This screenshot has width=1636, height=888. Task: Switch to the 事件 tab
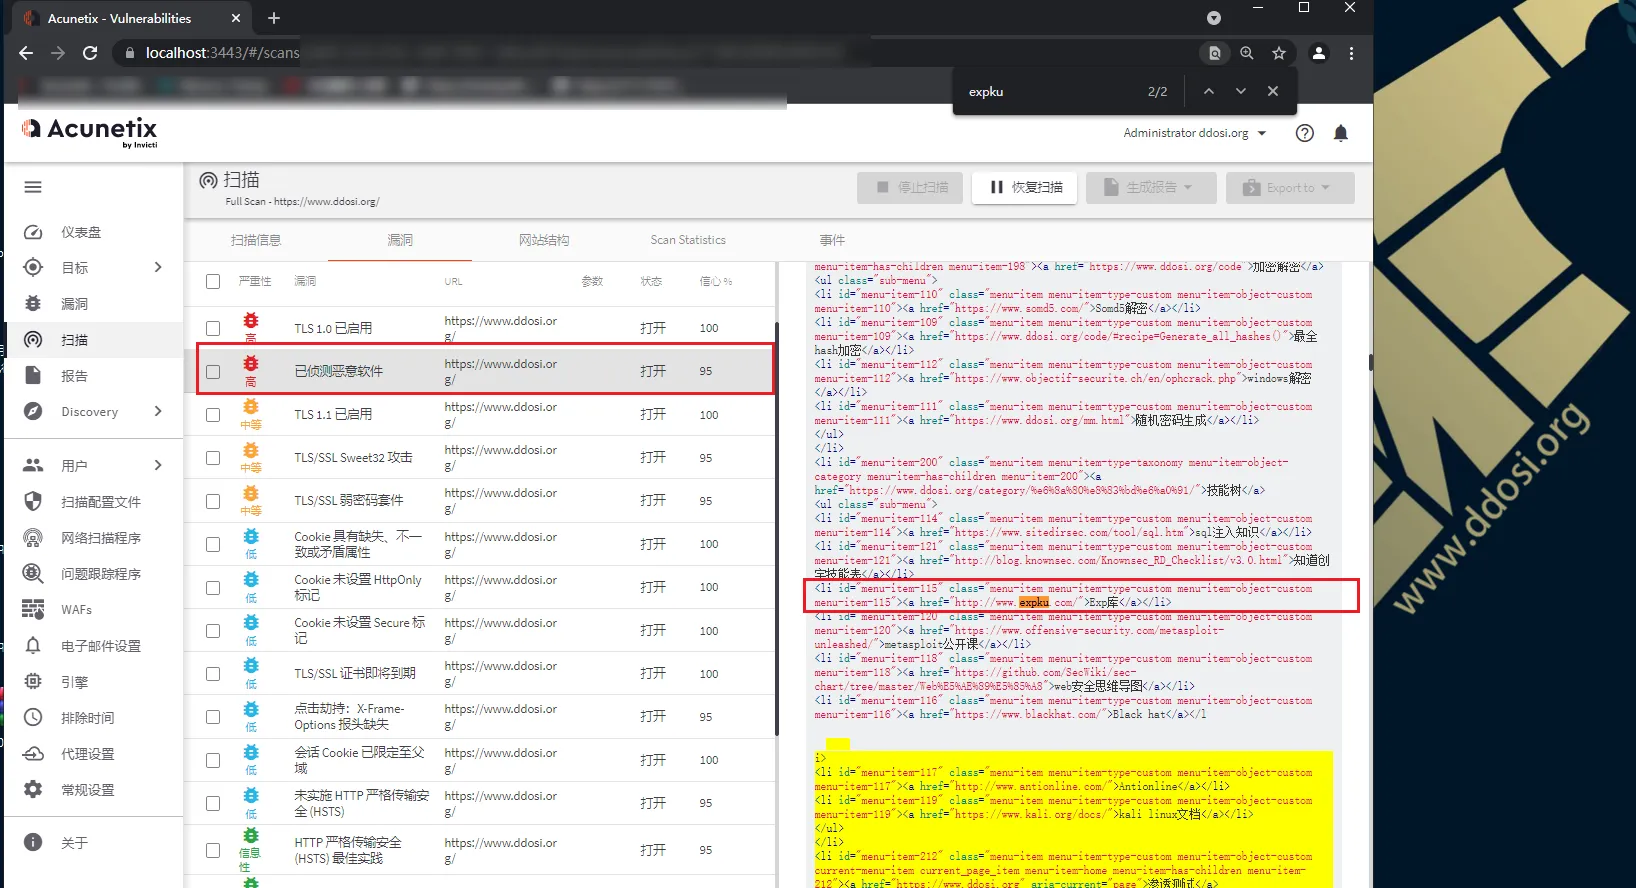click(832, 240)
